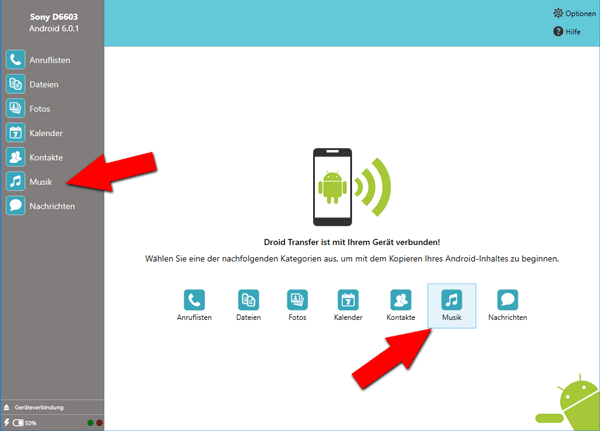Viewport: 600px width, 431px height.
Task: Click the Musik label in the sidebar
Action: (41, 182)
